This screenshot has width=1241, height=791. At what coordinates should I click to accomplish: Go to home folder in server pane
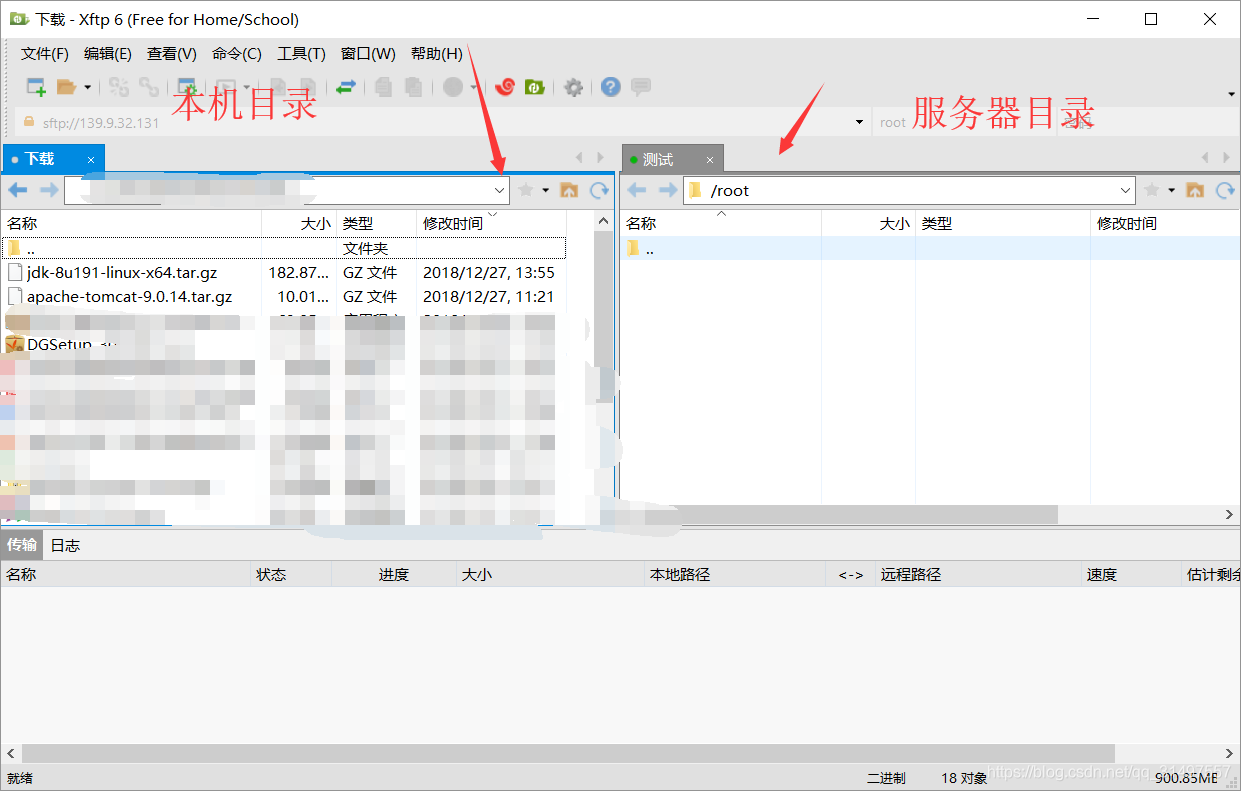tap(1195, 190)
